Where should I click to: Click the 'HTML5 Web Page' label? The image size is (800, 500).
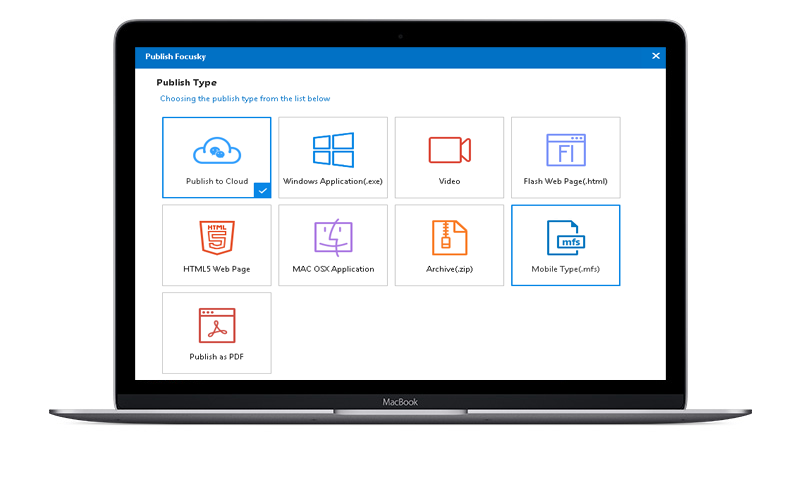pos(217,269)
